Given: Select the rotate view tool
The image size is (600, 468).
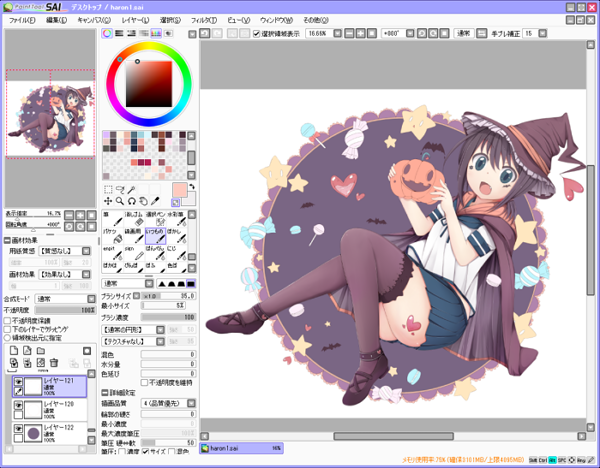Looking at the screenshot, I should (132, 201).
